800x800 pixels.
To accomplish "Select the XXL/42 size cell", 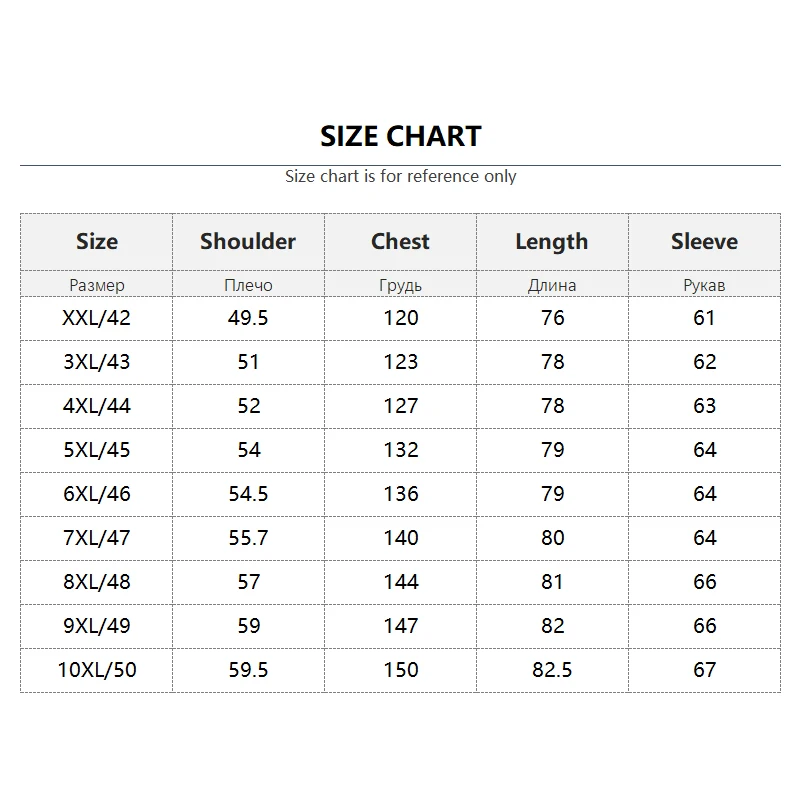I will pyautogui.click(x=97, y=318).
